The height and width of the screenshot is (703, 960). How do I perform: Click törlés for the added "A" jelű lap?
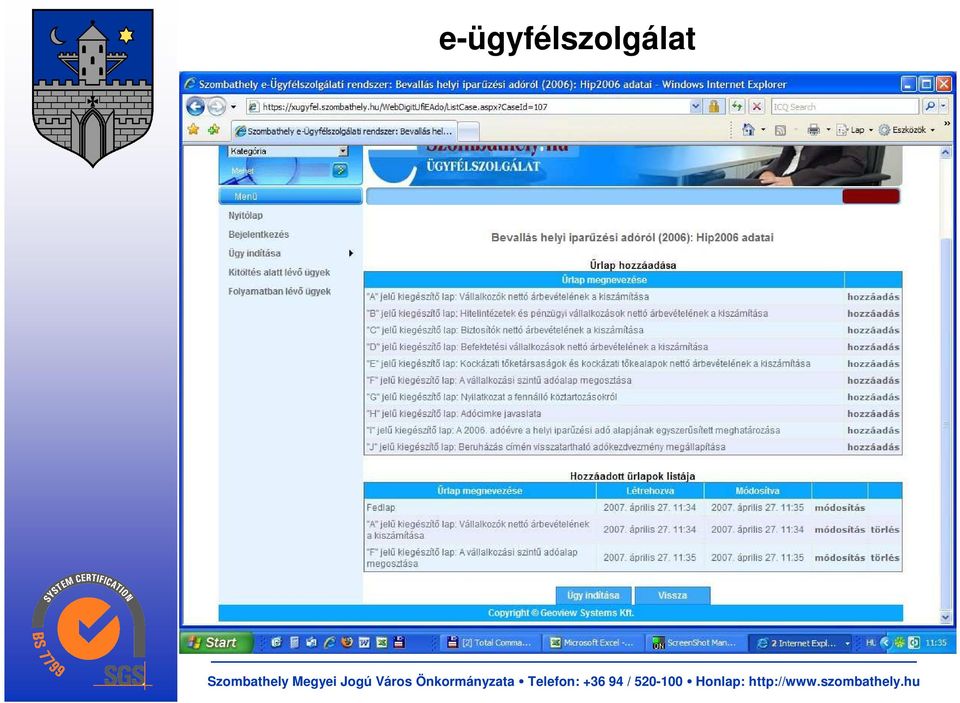[x=885, y=530]
